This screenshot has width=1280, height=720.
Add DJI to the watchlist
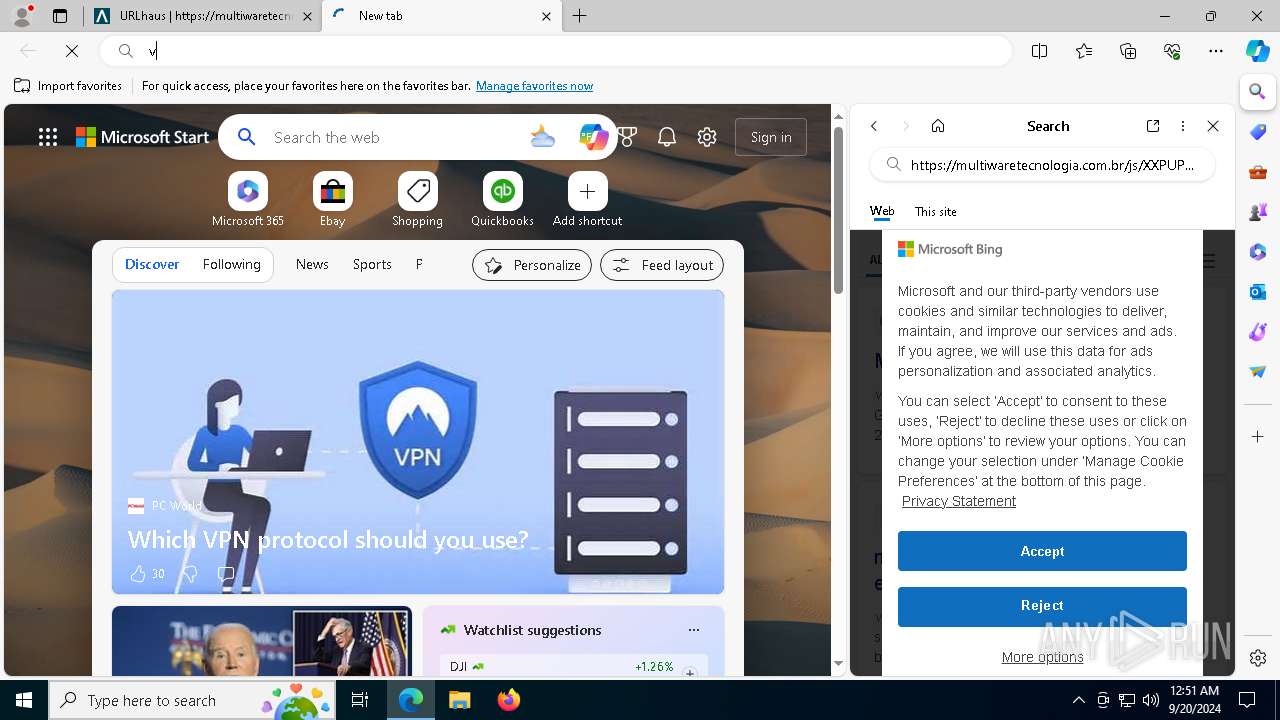click(x=690, y=673)
